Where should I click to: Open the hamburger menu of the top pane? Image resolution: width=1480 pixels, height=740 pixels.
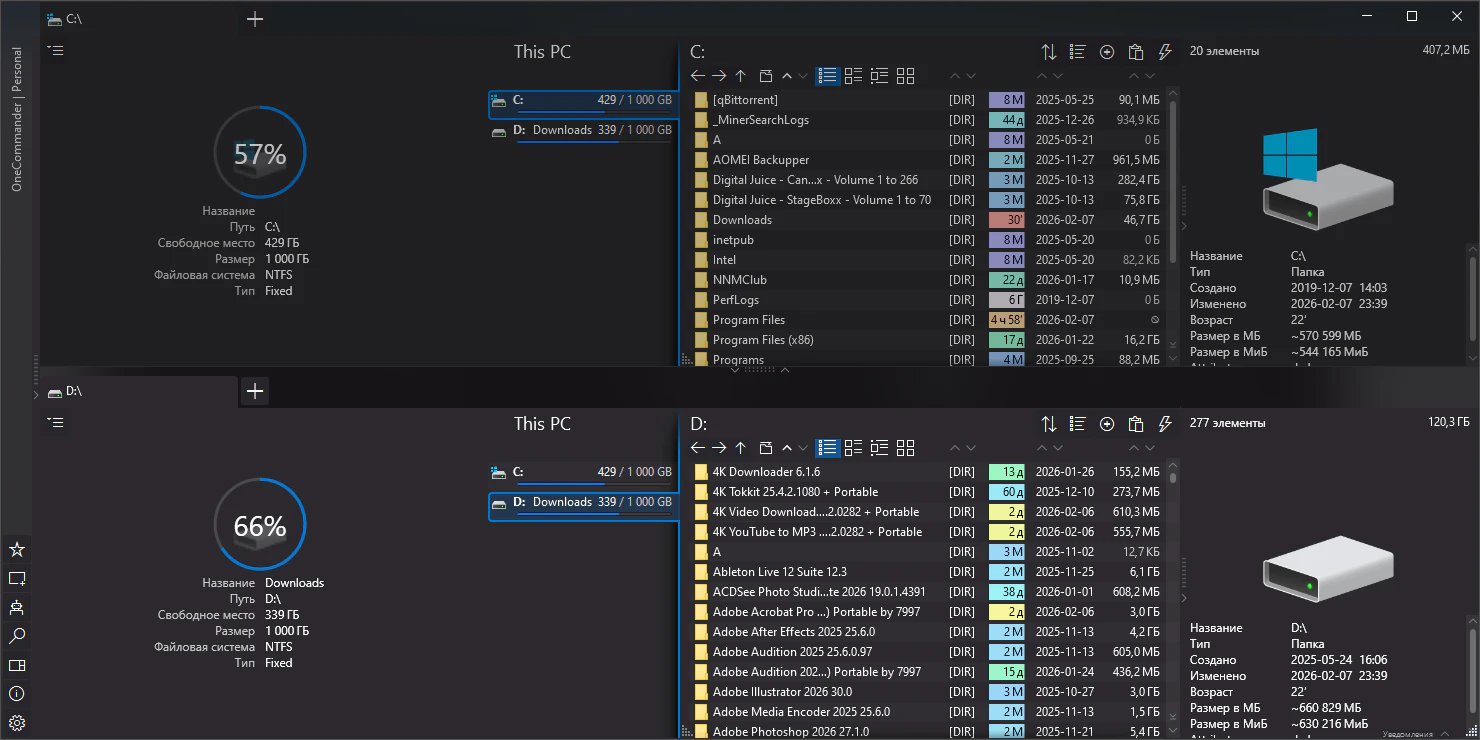tap(56, 51)
